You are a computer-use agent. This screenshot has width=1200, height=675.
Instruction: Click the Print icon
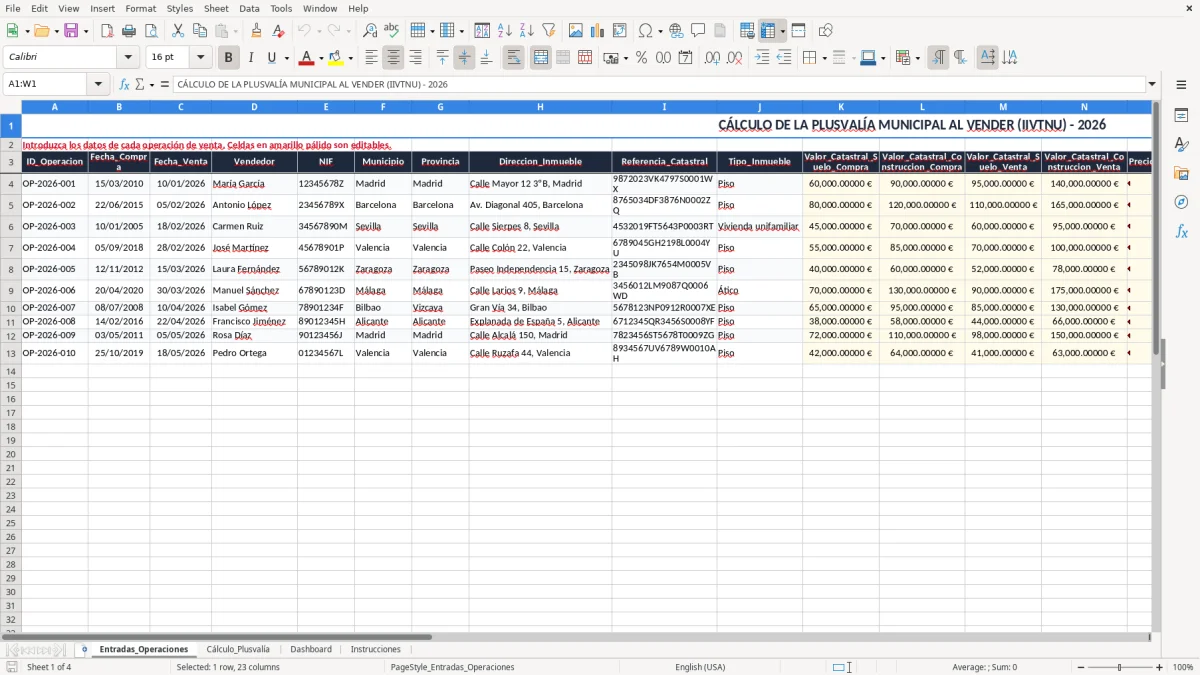(129, 31)
